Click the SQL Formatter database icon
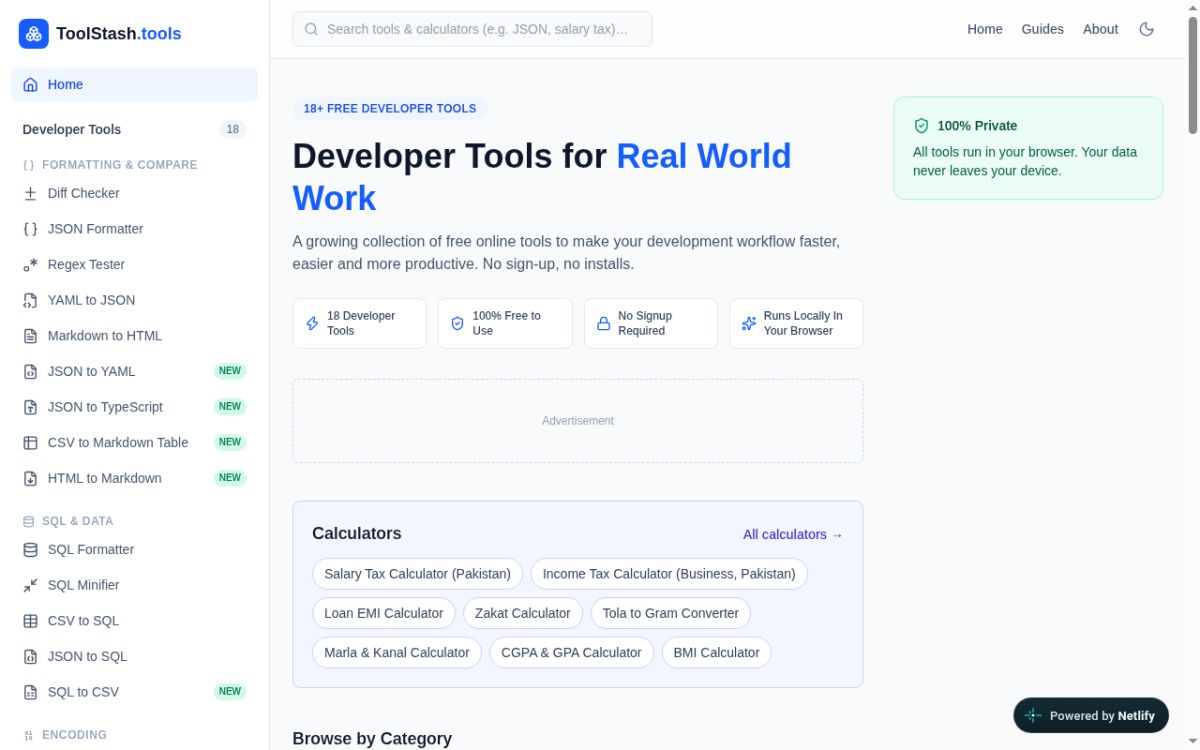The image size is (1200, 750). (30, 550)
